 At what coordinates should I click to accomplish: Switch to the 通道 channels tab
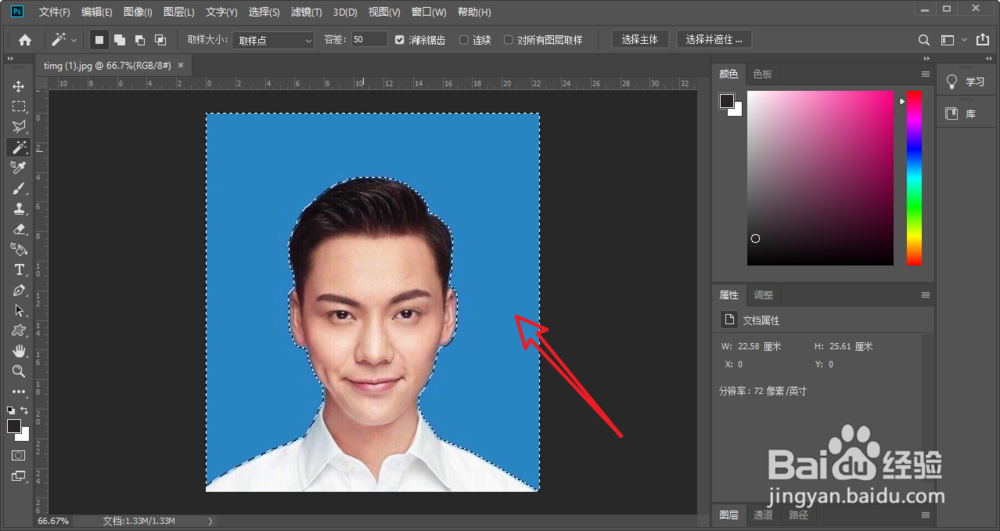tap(763, 515)
